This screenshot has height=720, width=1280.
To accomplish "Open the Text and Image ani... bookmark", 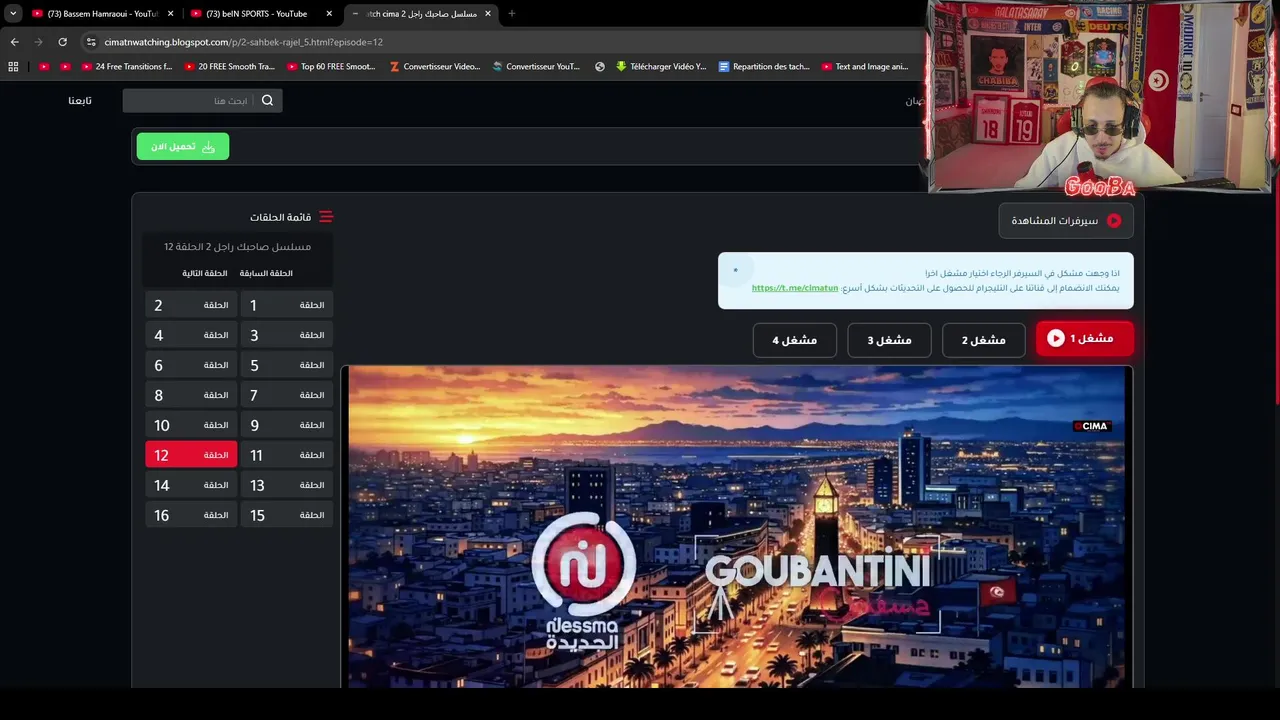I will [x=865, y=67].
